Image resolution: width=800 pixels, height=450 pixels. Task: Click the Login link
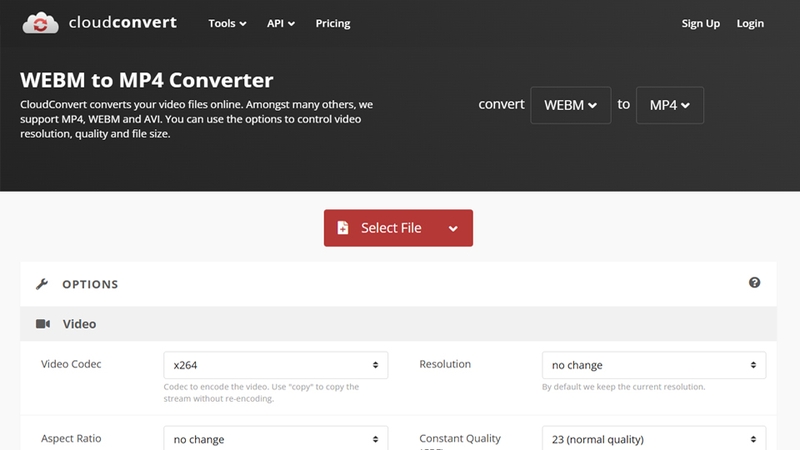[x=750, y=23]
